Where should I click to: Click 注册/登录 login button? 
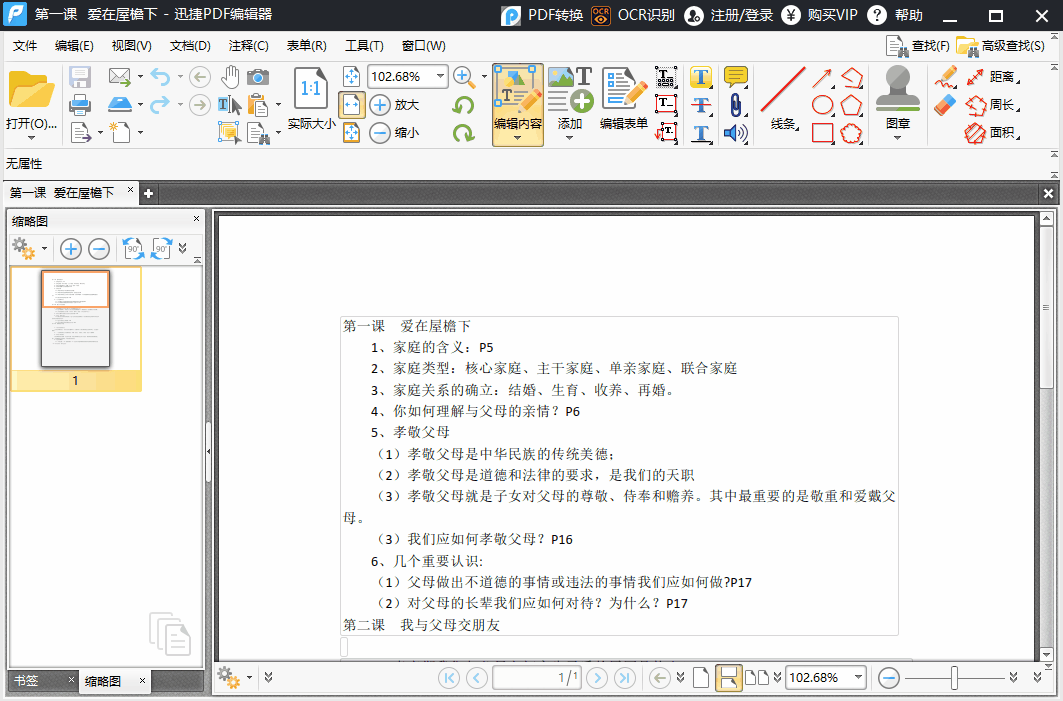click(729, 15)
